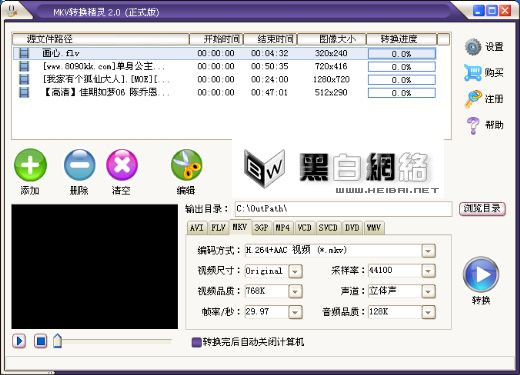Click the start time (开始时间) column header
This screenshot has width=520, height=375.
(216, 39)
